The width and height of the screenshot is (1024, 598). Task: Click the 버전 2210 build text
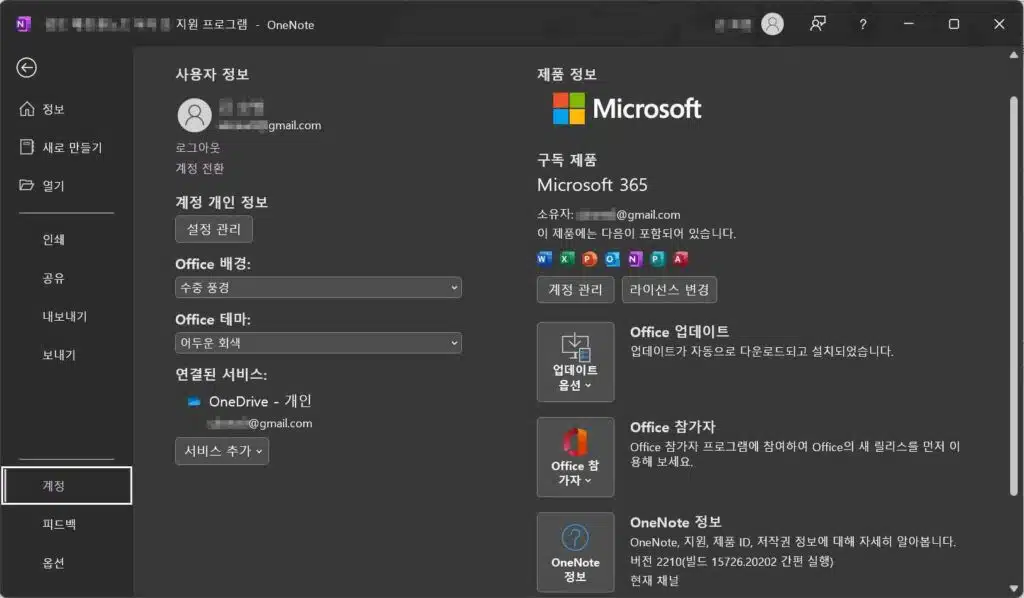731,561
